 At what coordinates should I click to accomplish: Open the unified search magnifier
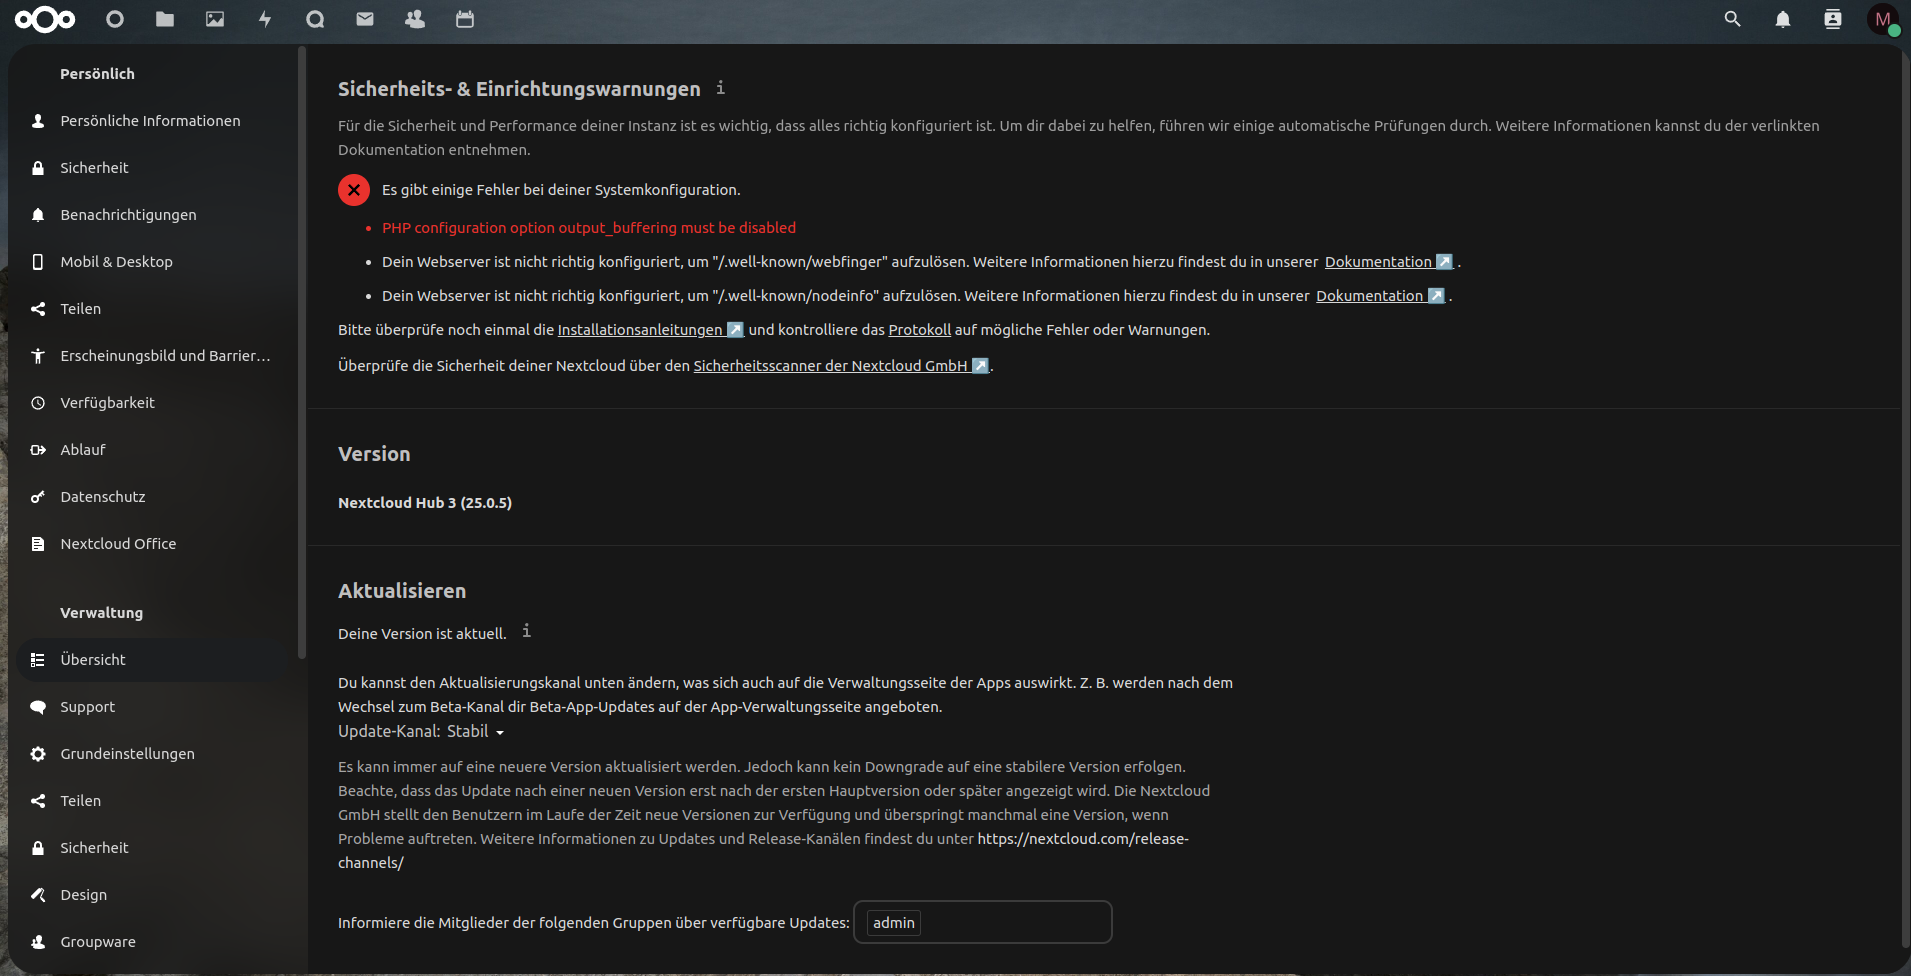[x=1733, y=19]
